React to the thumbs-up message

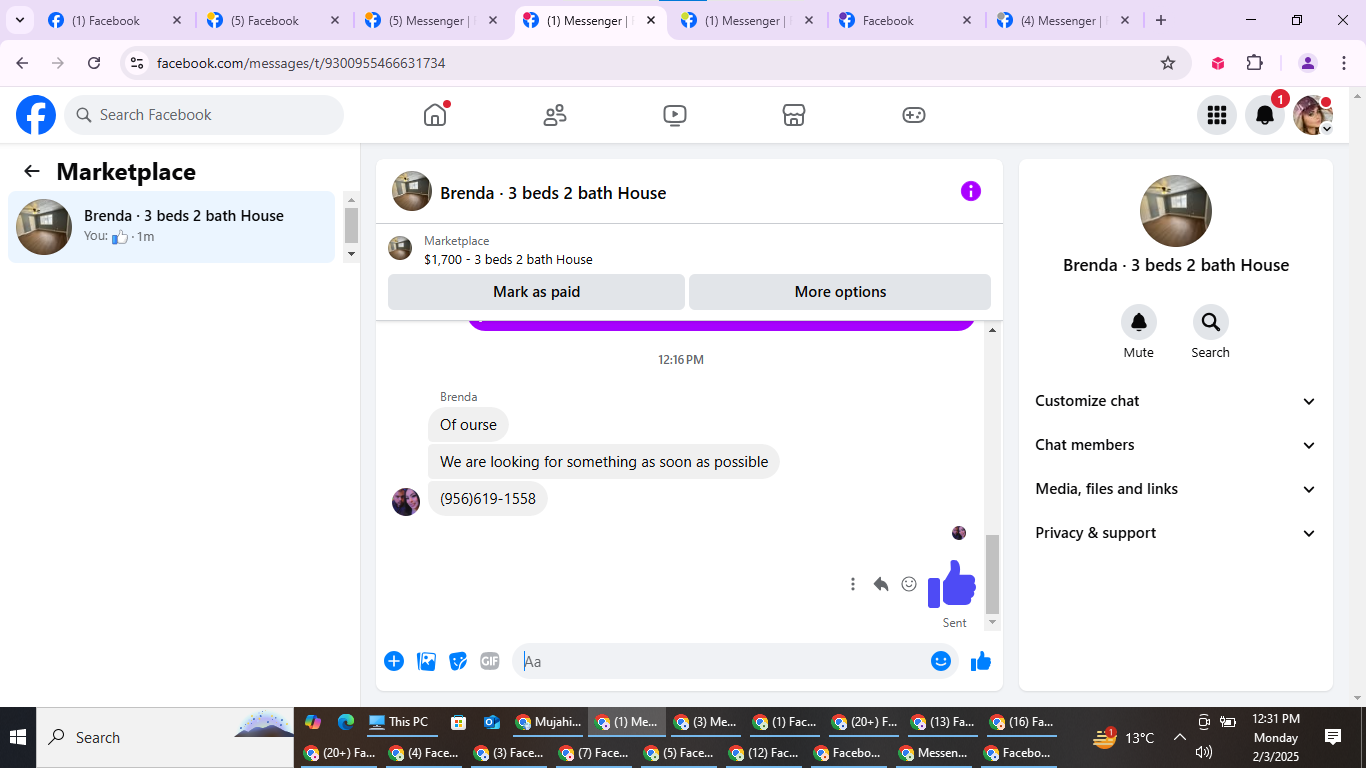pyautogui.click(x=909, y=584)
